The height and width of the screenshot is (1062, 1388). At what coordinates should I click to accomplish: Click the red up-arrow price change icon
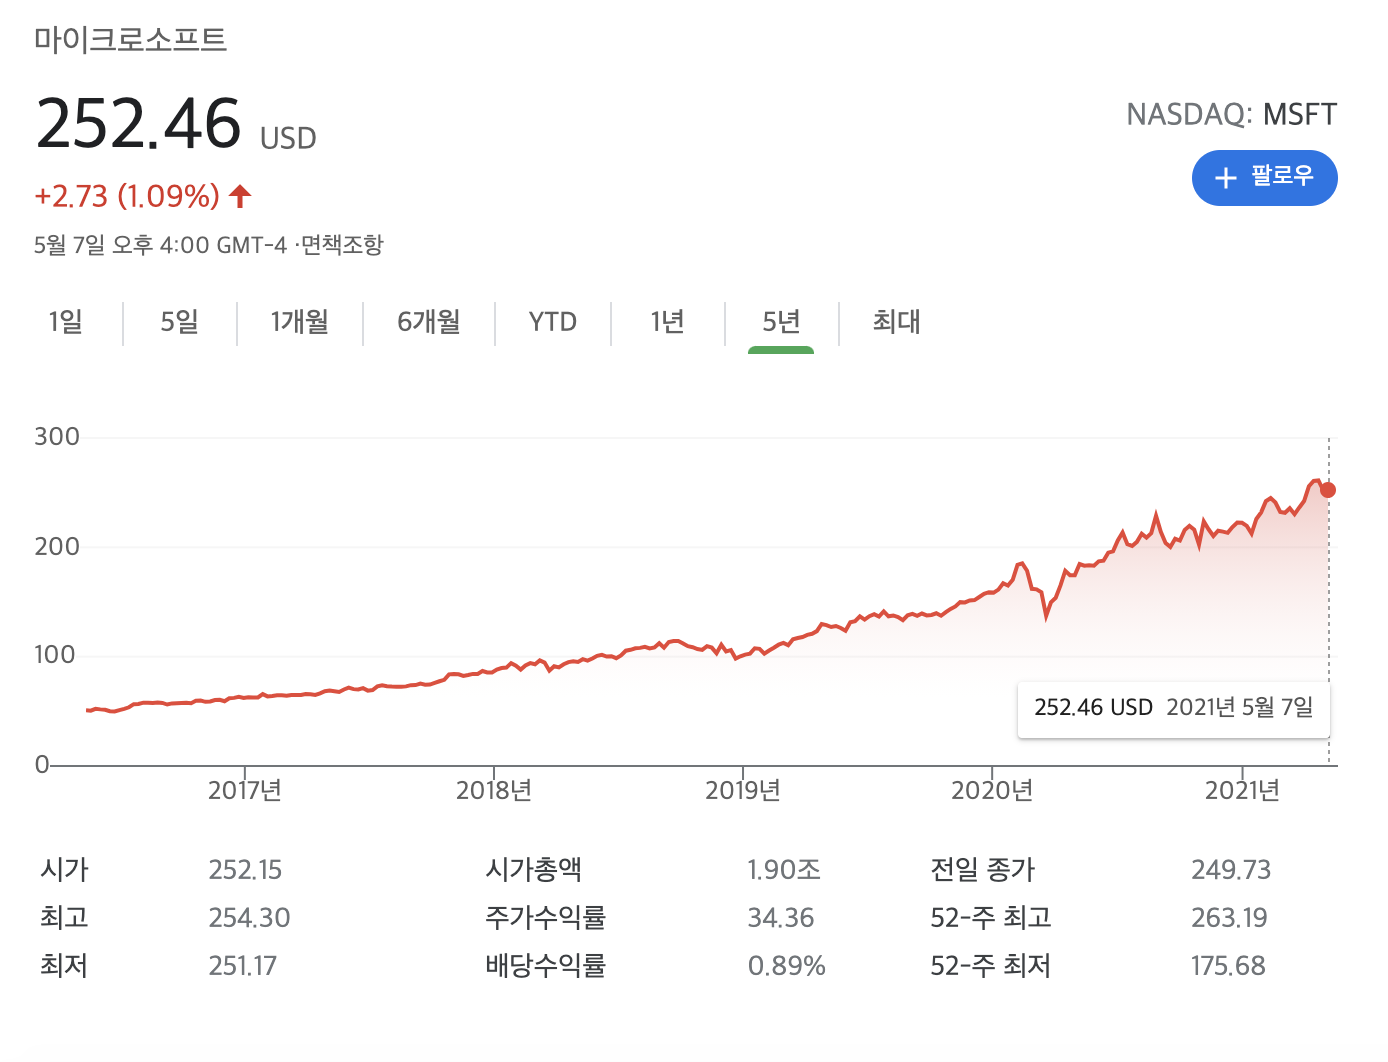pyautogui.click(x=240, y=196)
